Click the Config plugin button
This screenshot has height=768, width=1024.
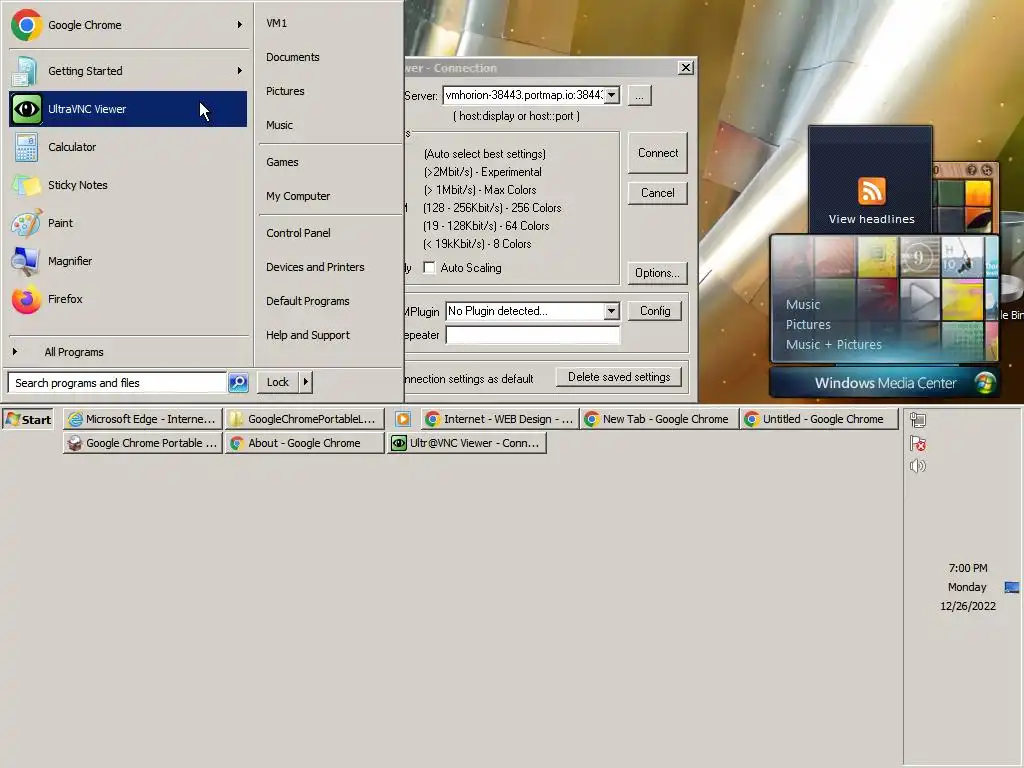[x=655, y=311]
